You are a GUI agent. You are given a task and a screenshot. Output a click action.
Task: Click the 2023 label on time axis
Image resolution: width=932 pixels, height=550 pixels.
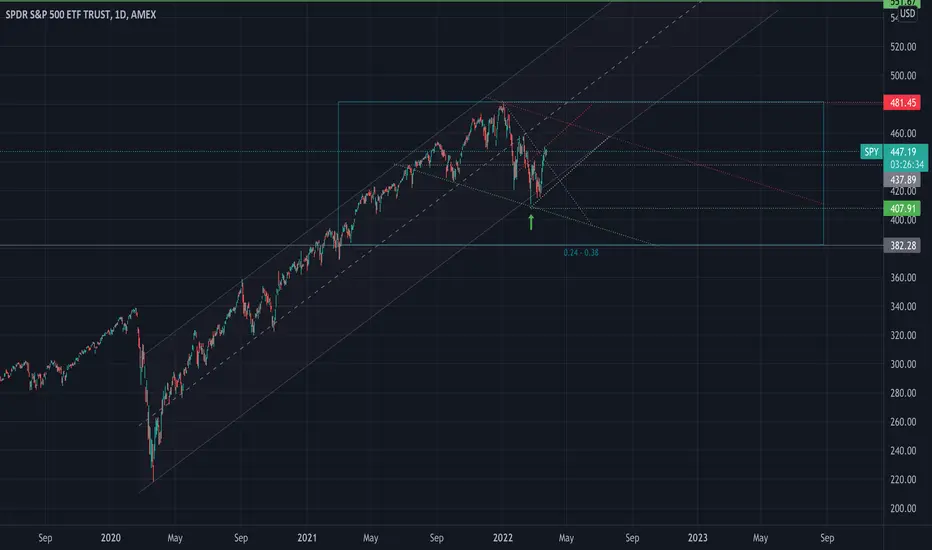[x=698, y=538]
